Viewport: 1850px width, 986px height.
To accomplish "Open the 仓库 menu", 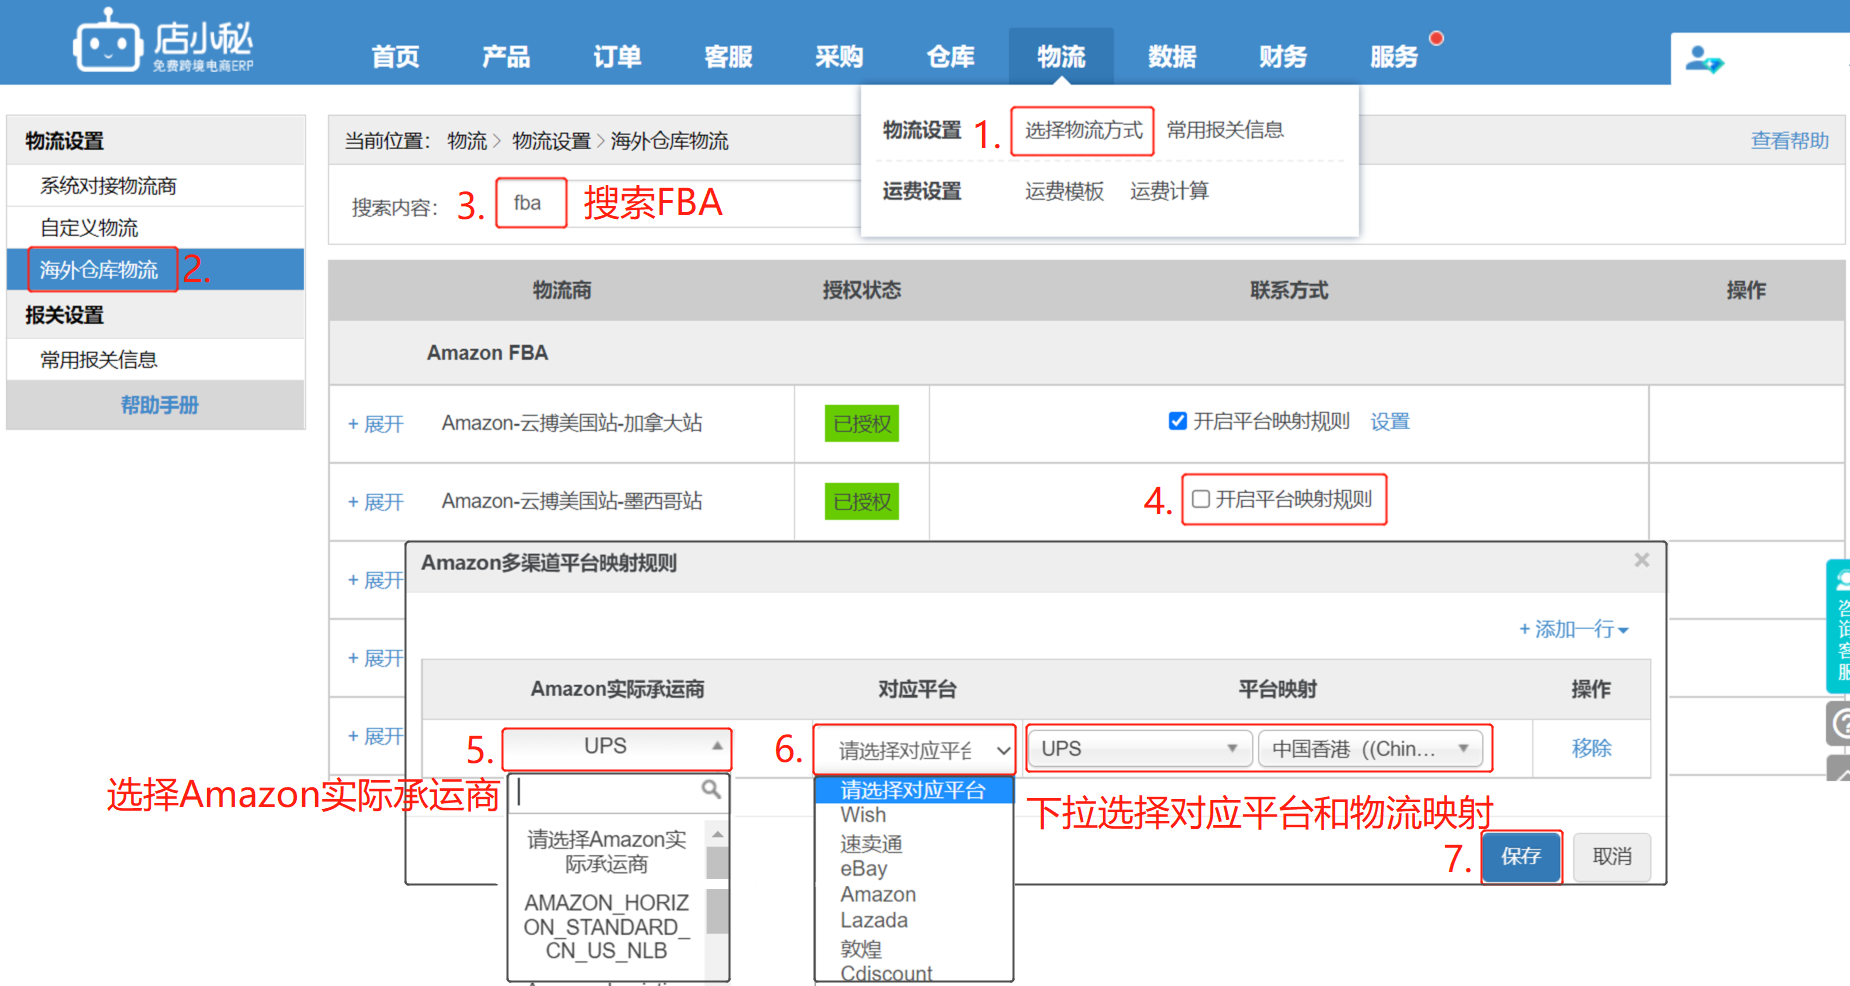I will pyautogui.click(x=950, y=57).
